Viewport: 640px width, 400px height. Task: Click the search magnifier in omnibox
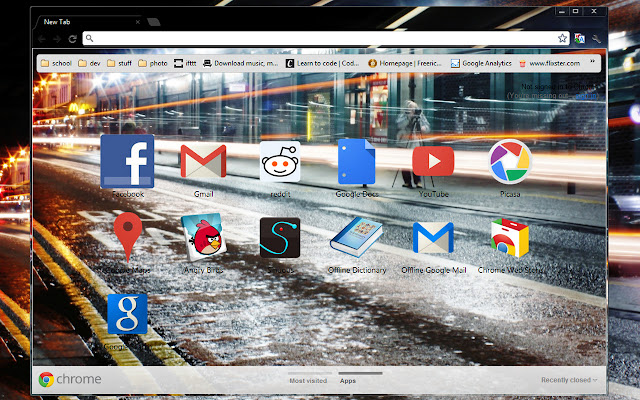click(89, 38)
